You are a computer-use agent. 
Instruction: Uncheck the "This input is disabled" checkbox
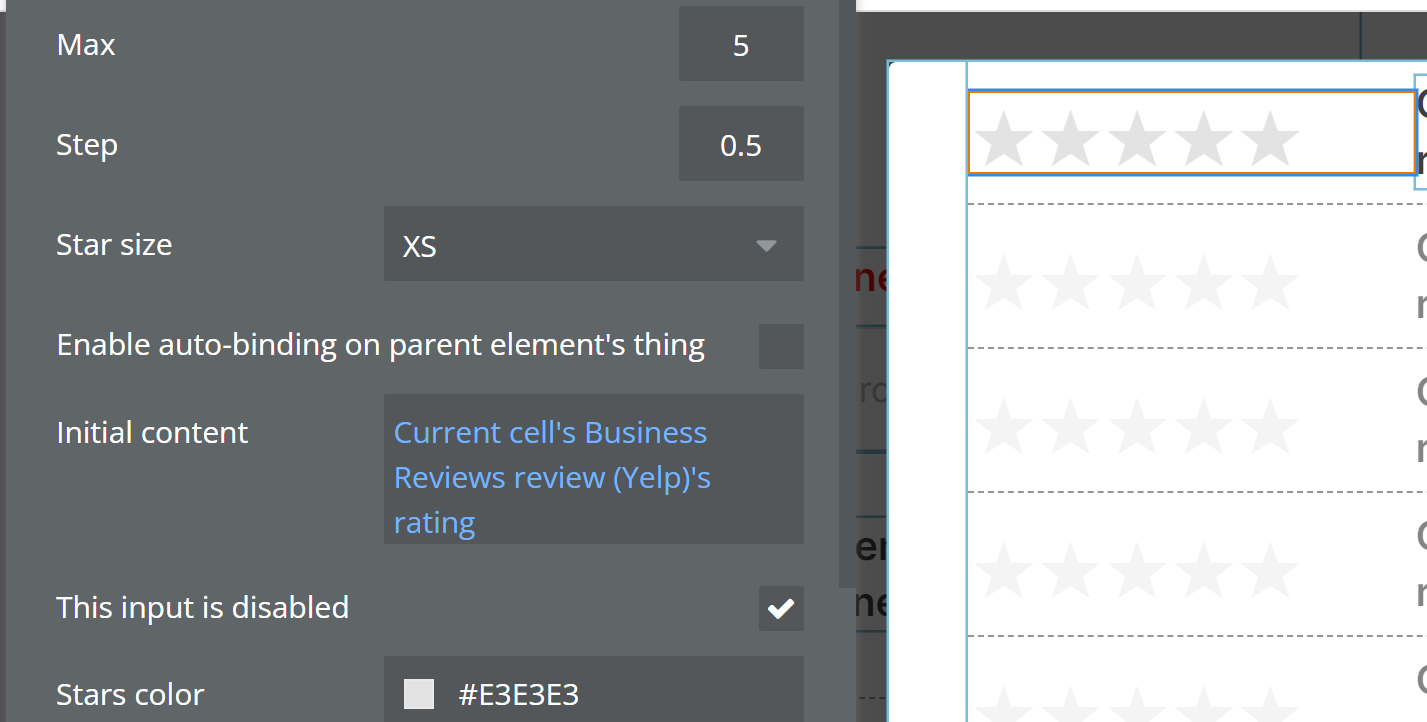[781, 608]
